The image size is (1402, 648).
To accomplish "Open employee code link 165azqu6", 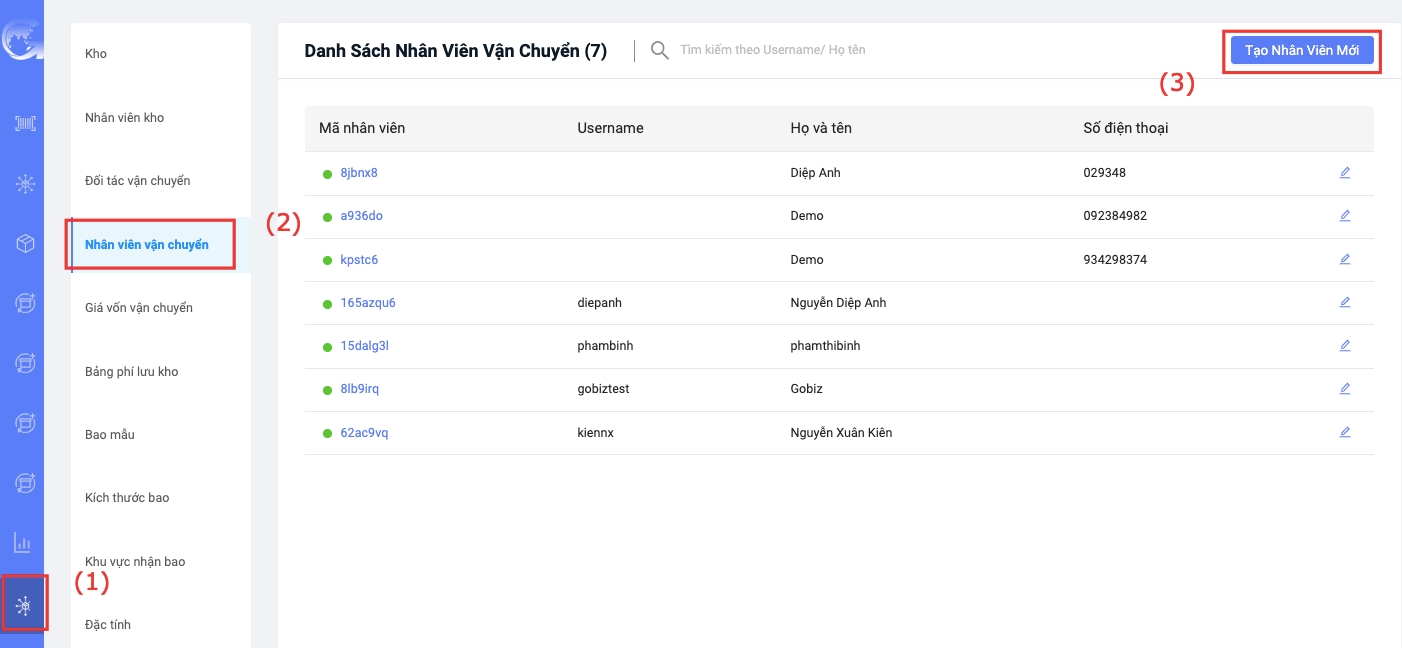I will tap(367, 303).
